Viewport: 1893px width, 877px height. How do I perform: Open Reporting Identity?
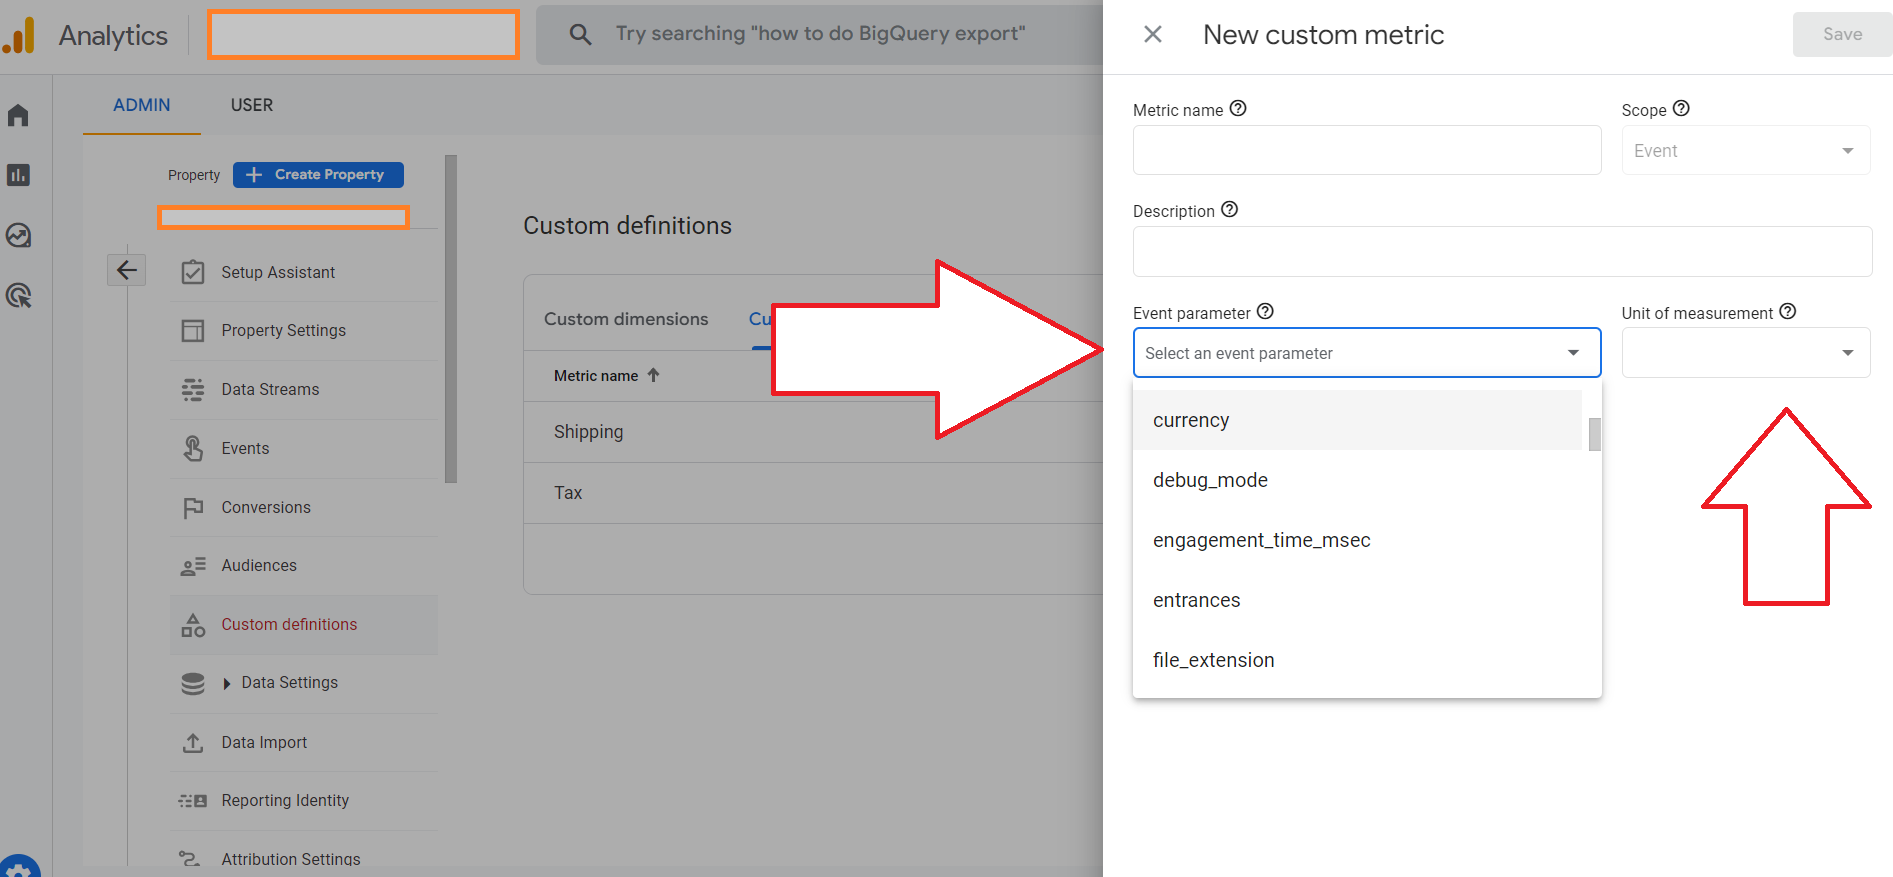point(285,800)
